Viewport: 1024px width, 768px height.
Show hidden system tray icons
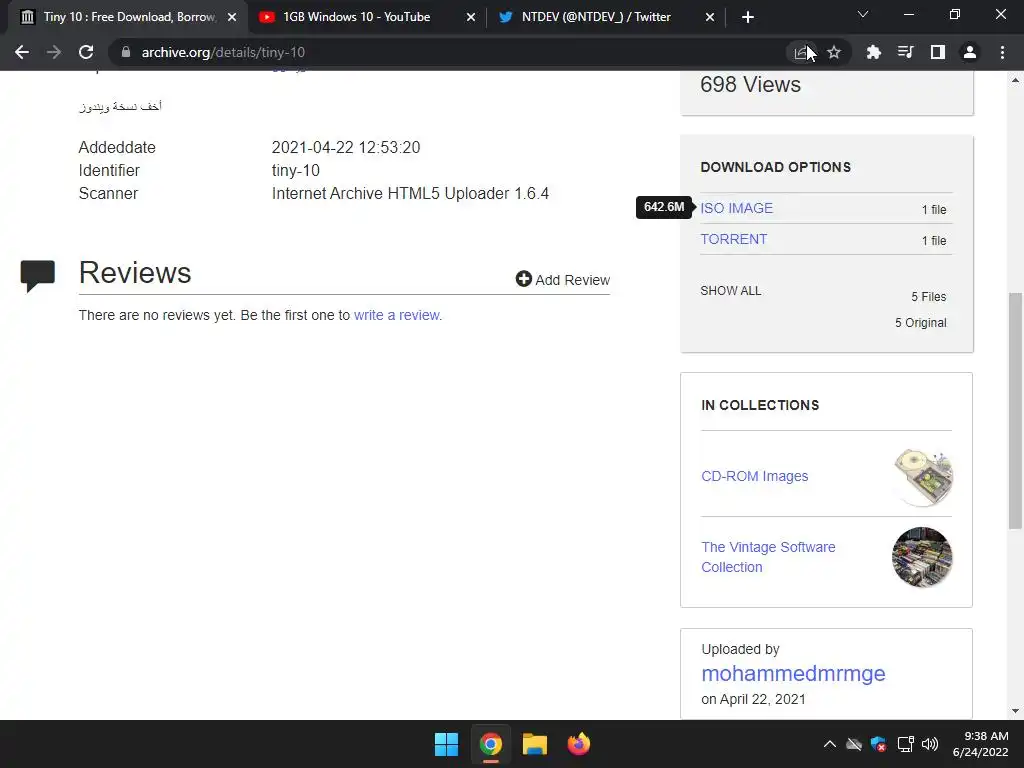pyautogui.click(x=829, y=744)
